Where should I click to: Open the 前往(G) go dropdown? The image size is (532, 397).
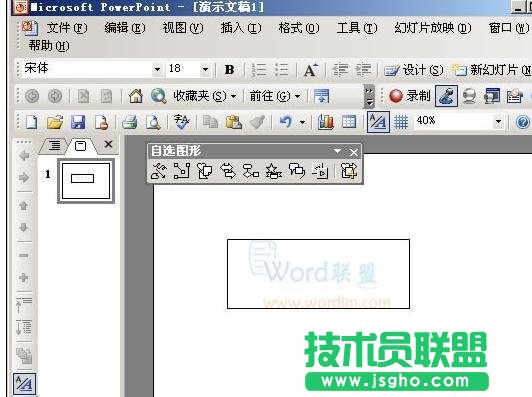275,96
